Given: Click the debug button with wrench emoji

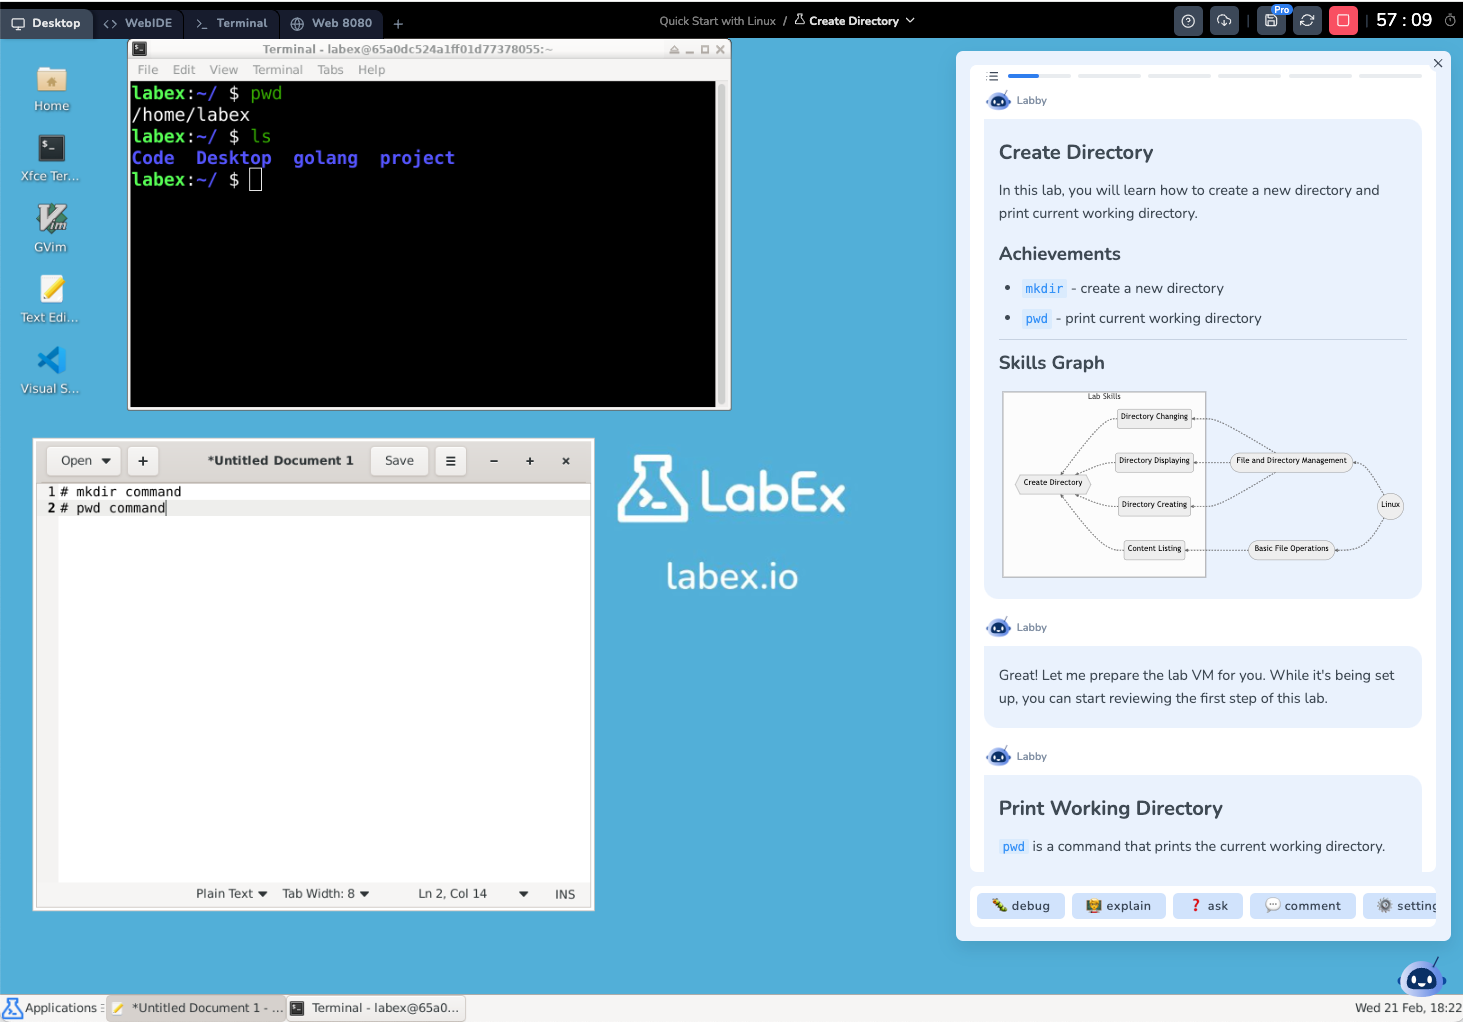Looking at the screenshot, I should (1020, 905).
